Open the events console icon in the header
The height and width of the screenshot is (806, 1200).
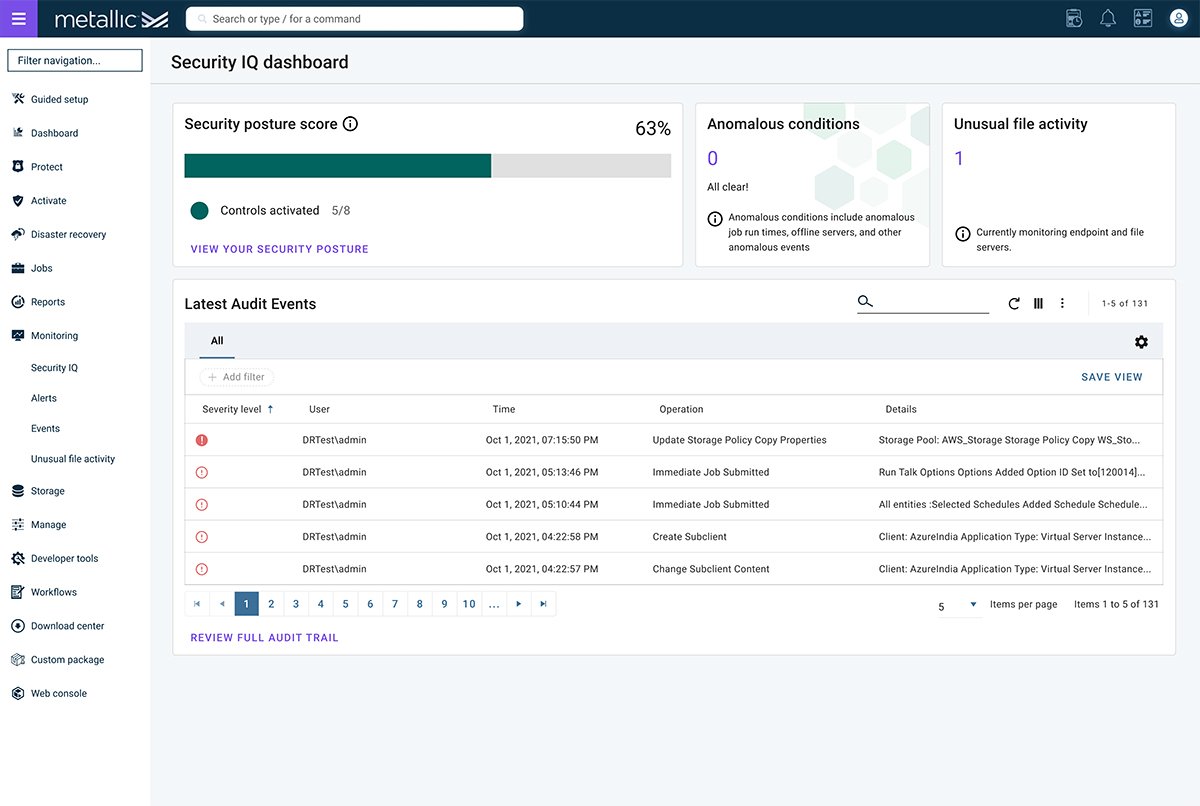click(x=1142, y=17)
